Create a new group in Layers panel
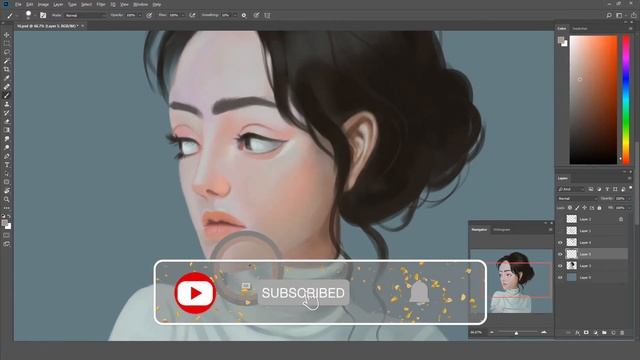Image resolution: width=640 pixels, height=360 pixels. click(604, 333)
